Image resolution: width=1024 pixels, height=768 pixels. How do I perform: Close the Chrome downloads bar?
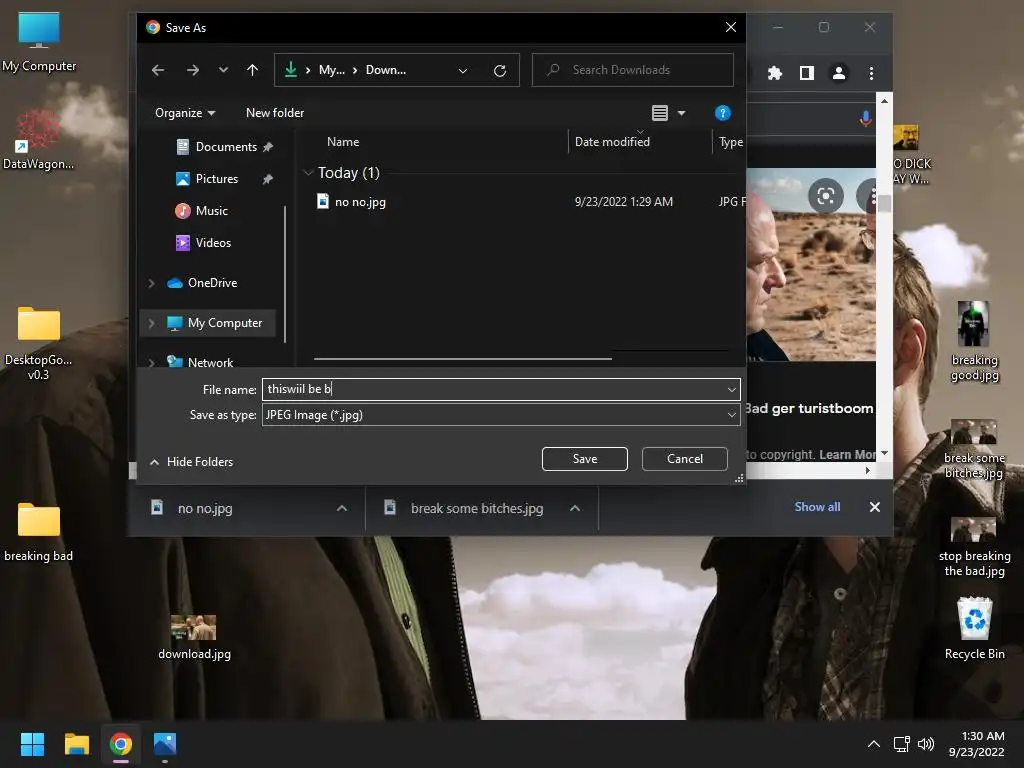click(874, 507)
